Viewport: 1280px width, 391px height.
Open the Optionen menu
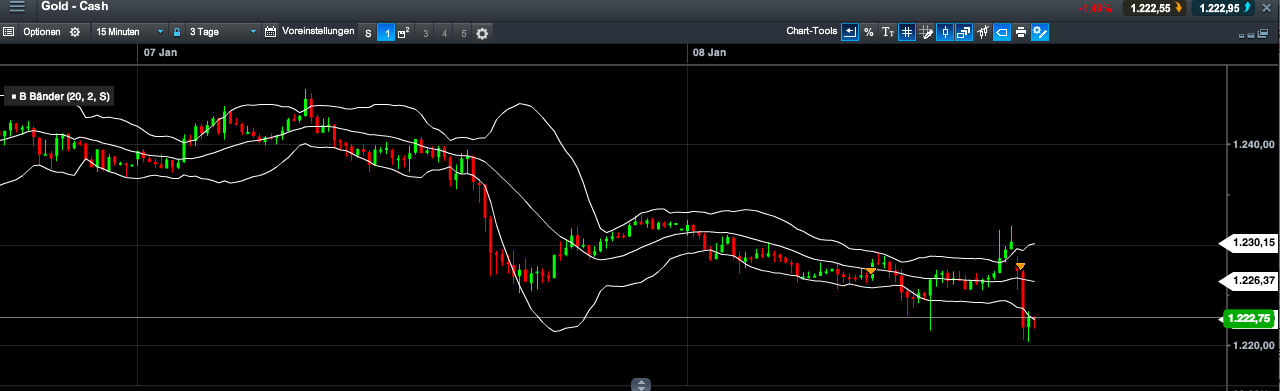[42, 32]
